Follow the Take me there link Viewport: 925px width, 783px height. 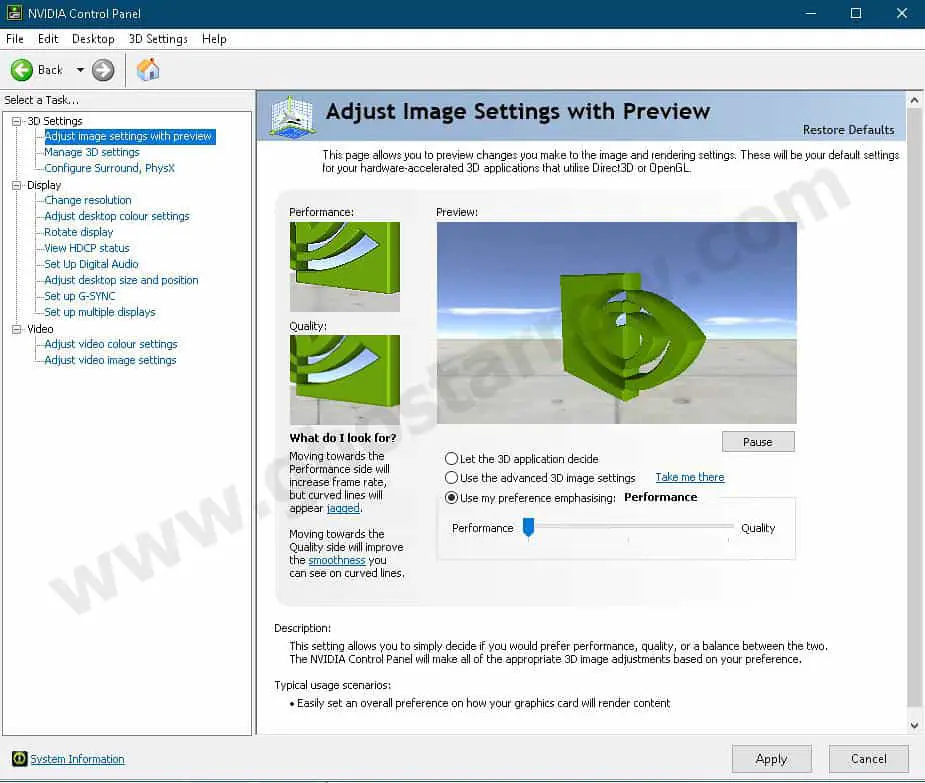click(690, 477)
